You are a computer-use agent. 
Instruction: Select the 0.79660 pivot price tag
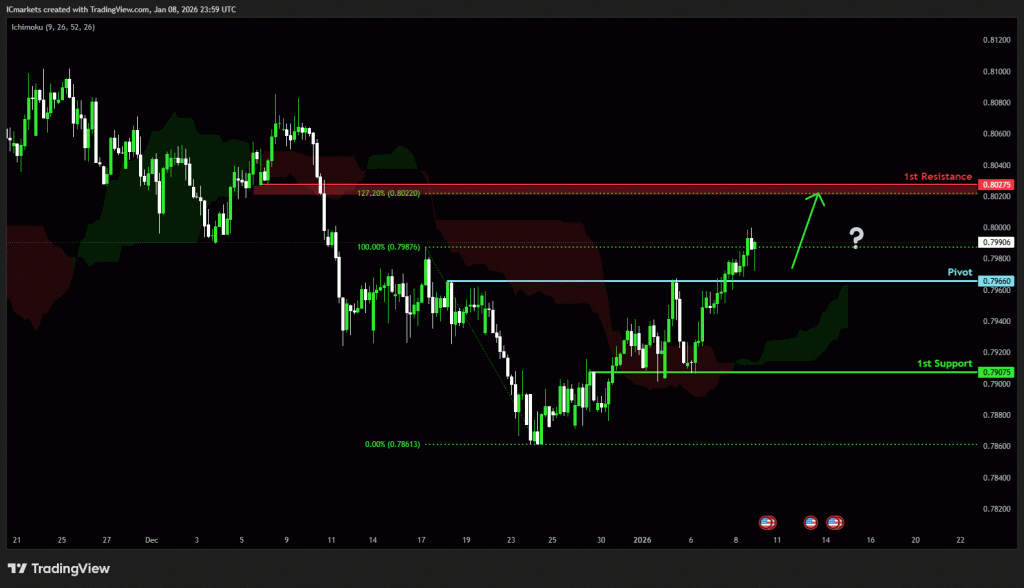click(998, 281)
